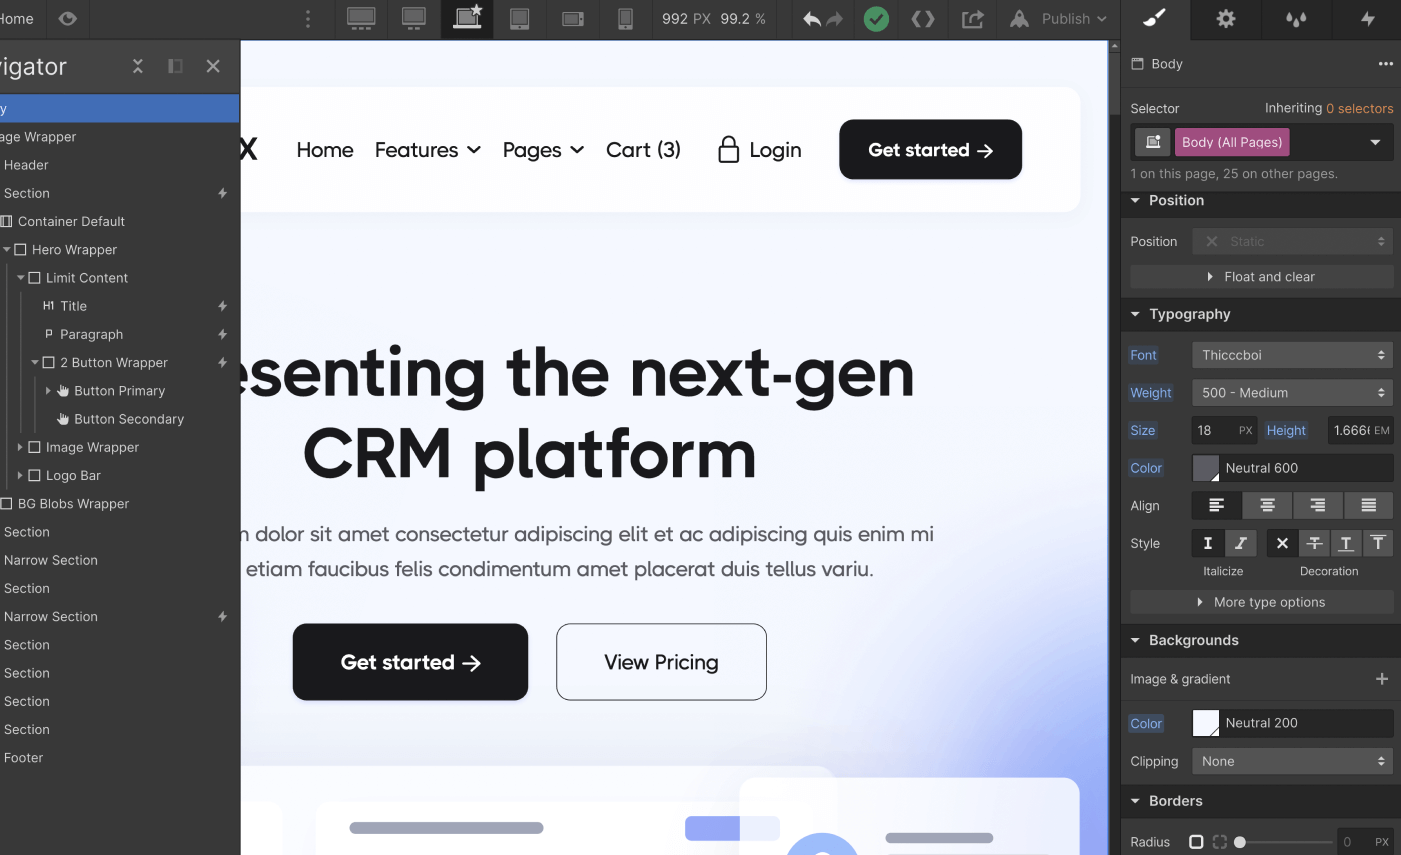
Task: Open the Style panel paintbrush icon
Action: 1155,19
